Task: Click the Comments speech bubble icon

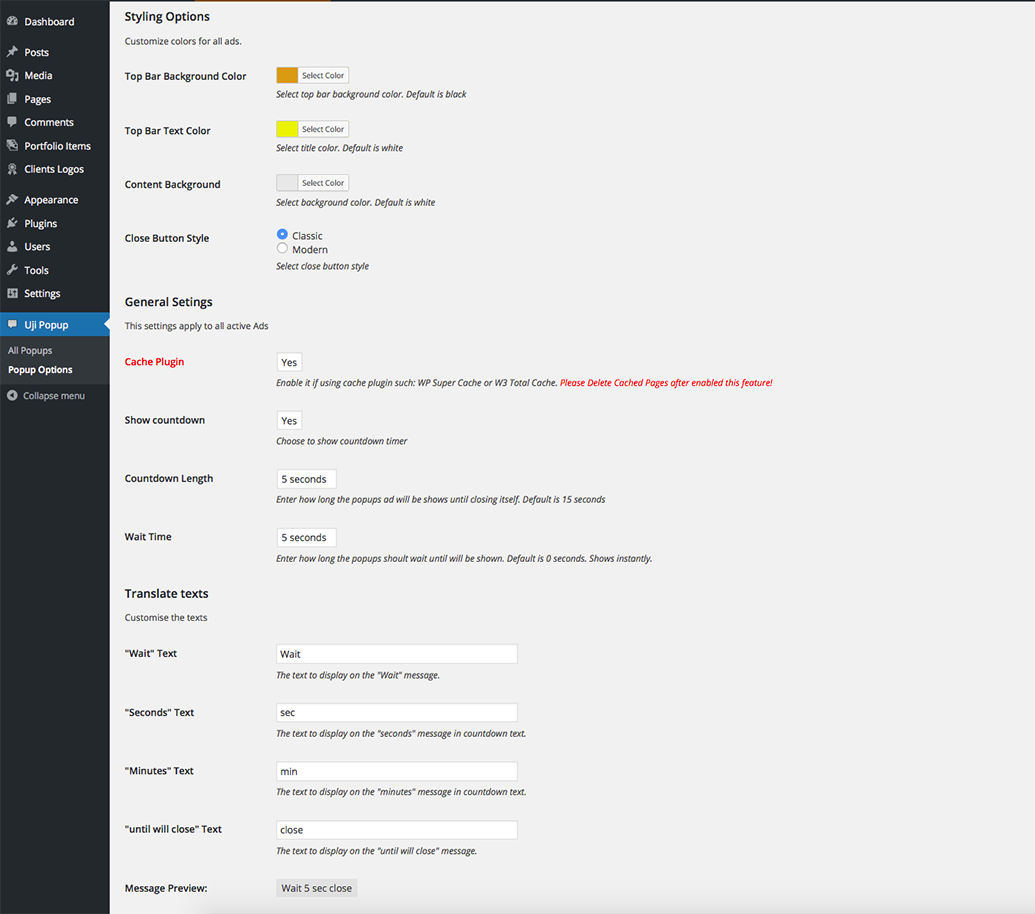Action: click(x=12, y=122)
